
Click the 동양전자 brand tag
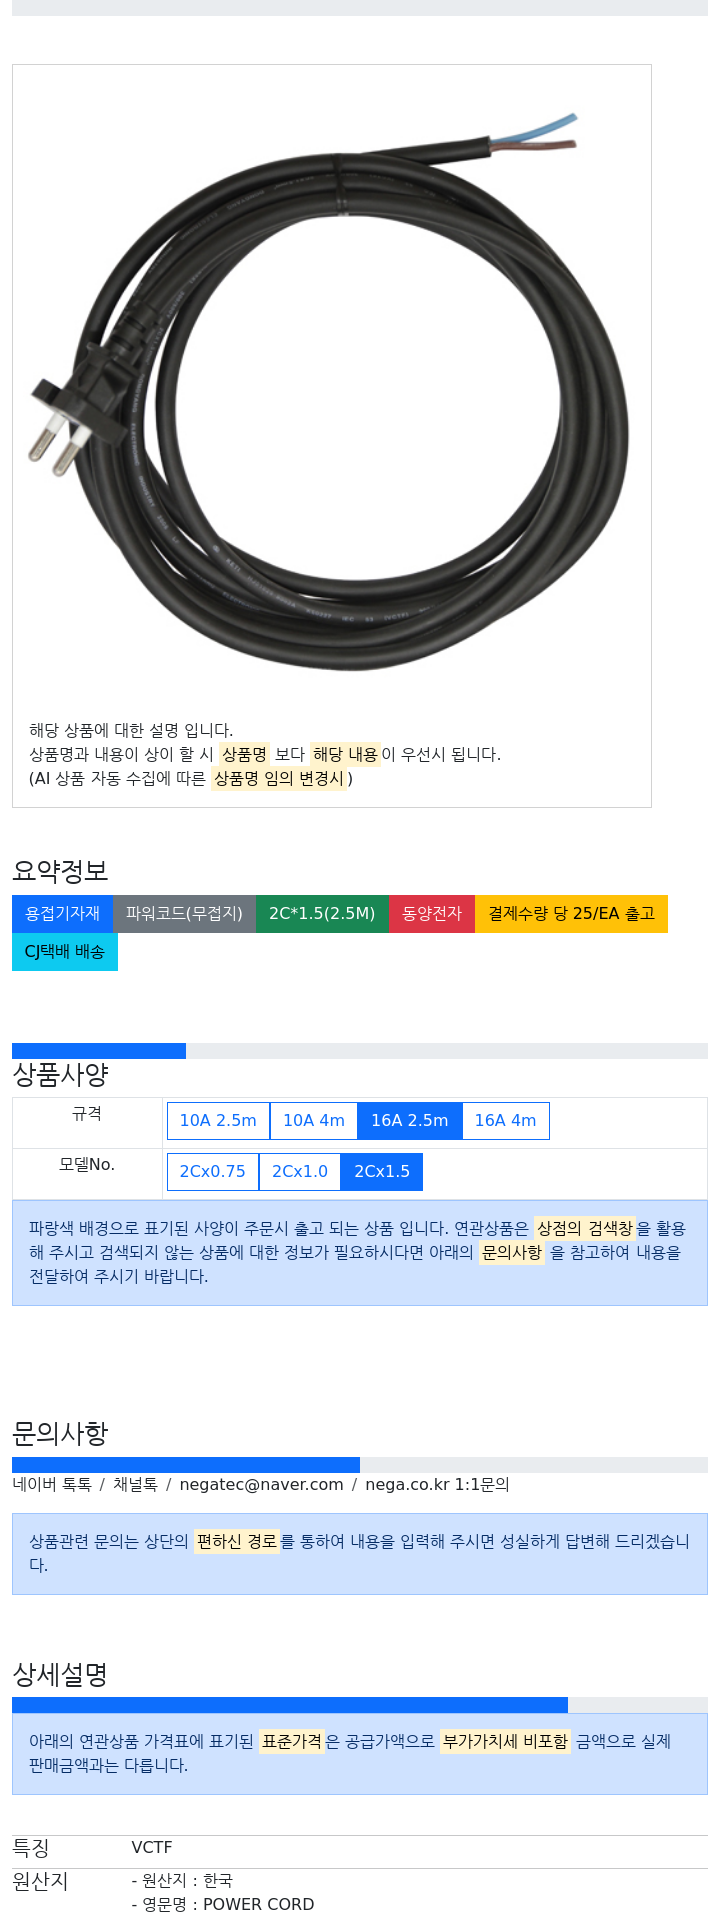[432, 914]
